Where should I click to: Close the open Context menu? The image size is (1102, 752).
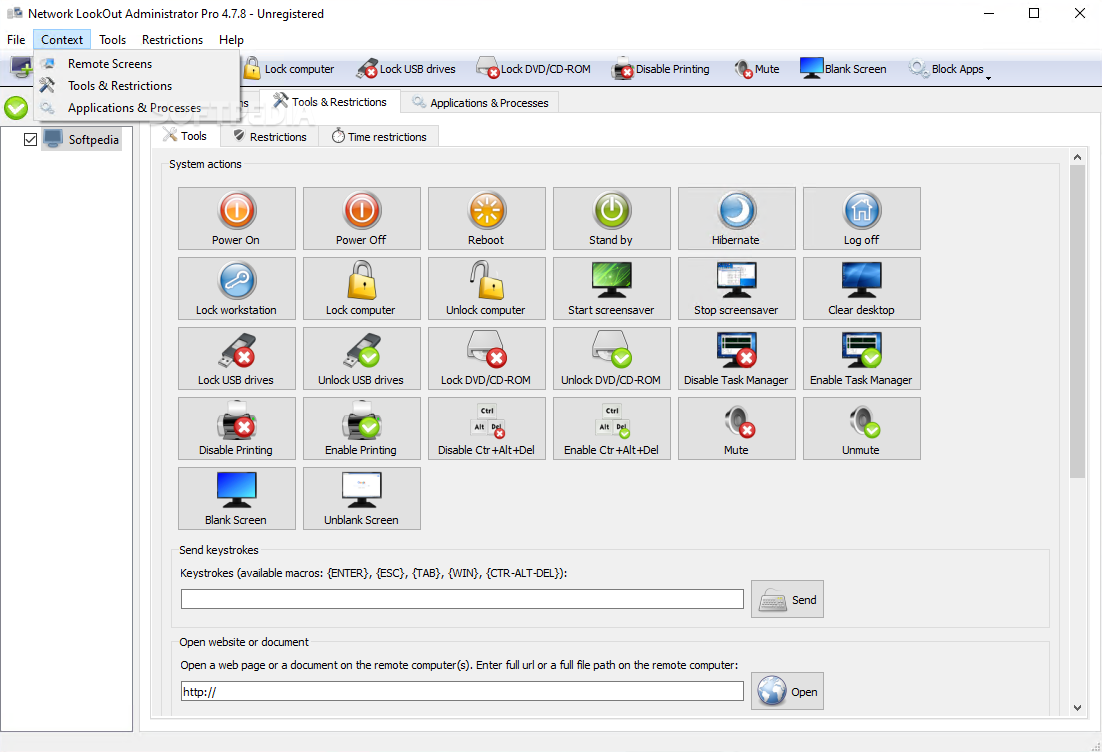(x=62, y=39)
